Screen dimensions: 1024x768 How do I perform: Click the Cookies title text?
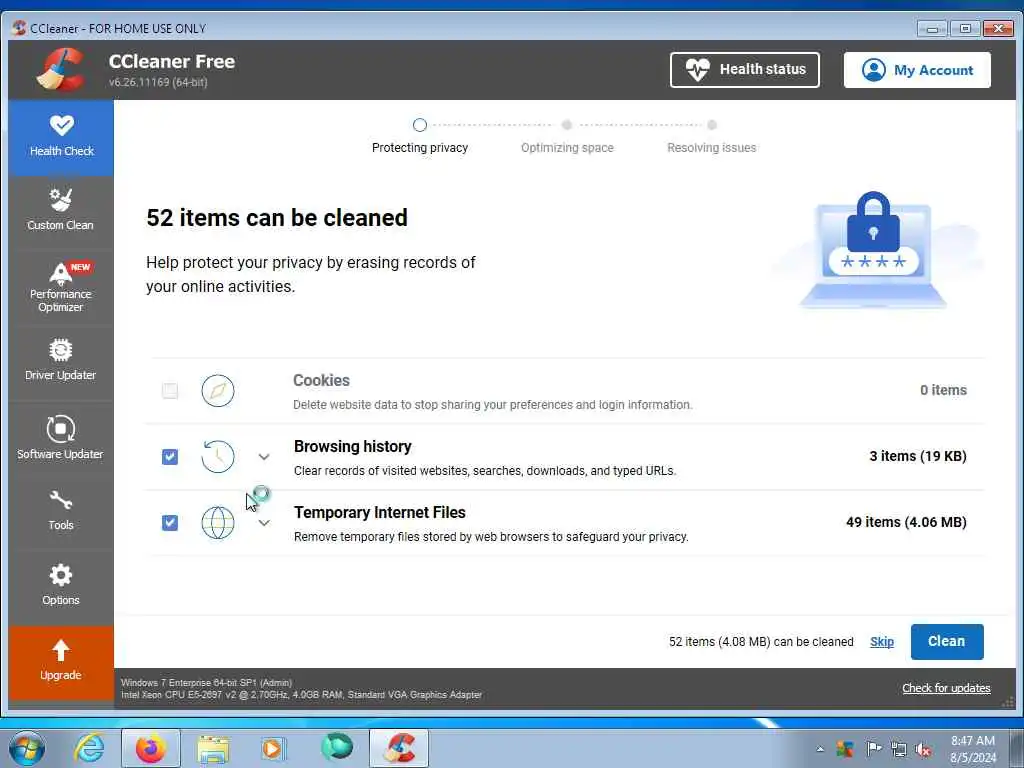click(321, 380)
